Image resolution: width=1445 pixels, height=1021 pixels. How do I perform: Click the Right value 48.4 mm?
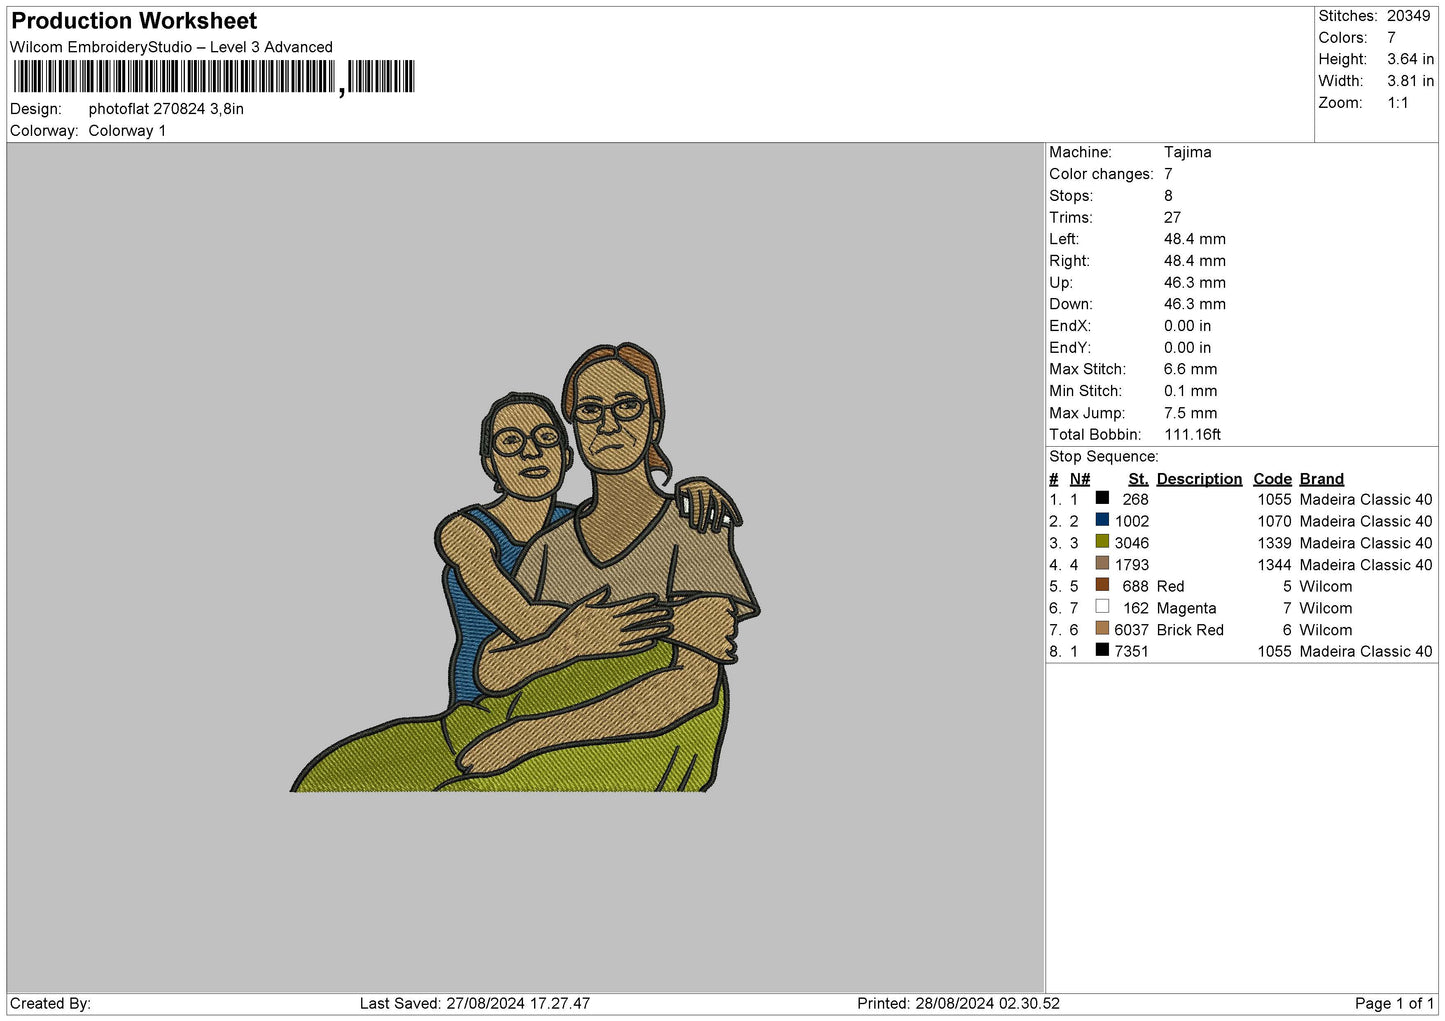pyautogui.click(x=1194, y=261)
